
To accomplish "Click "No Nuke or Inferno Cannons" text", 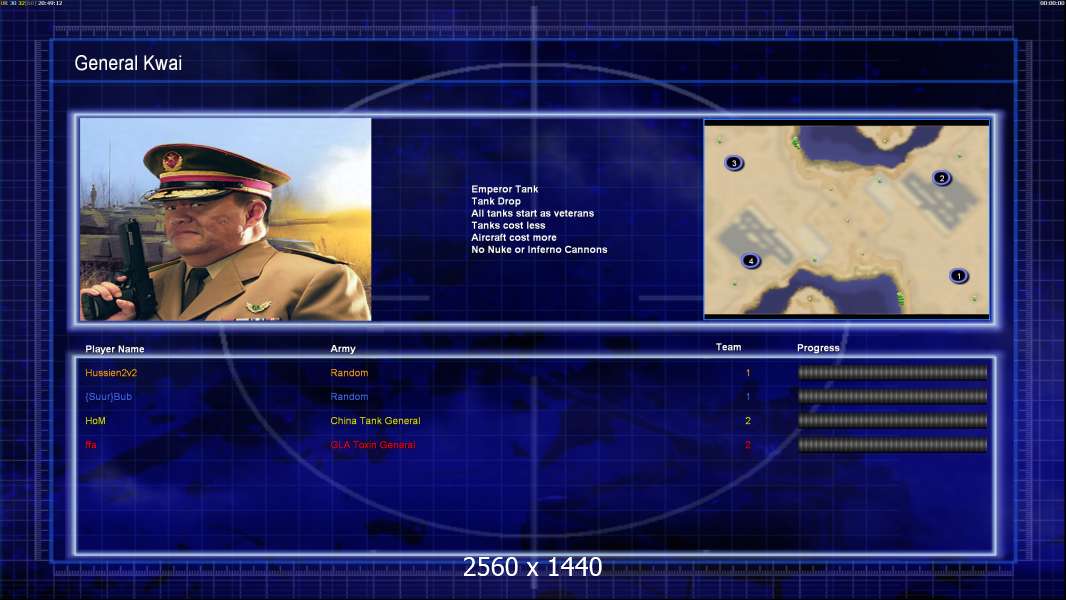I will [539, 250].
